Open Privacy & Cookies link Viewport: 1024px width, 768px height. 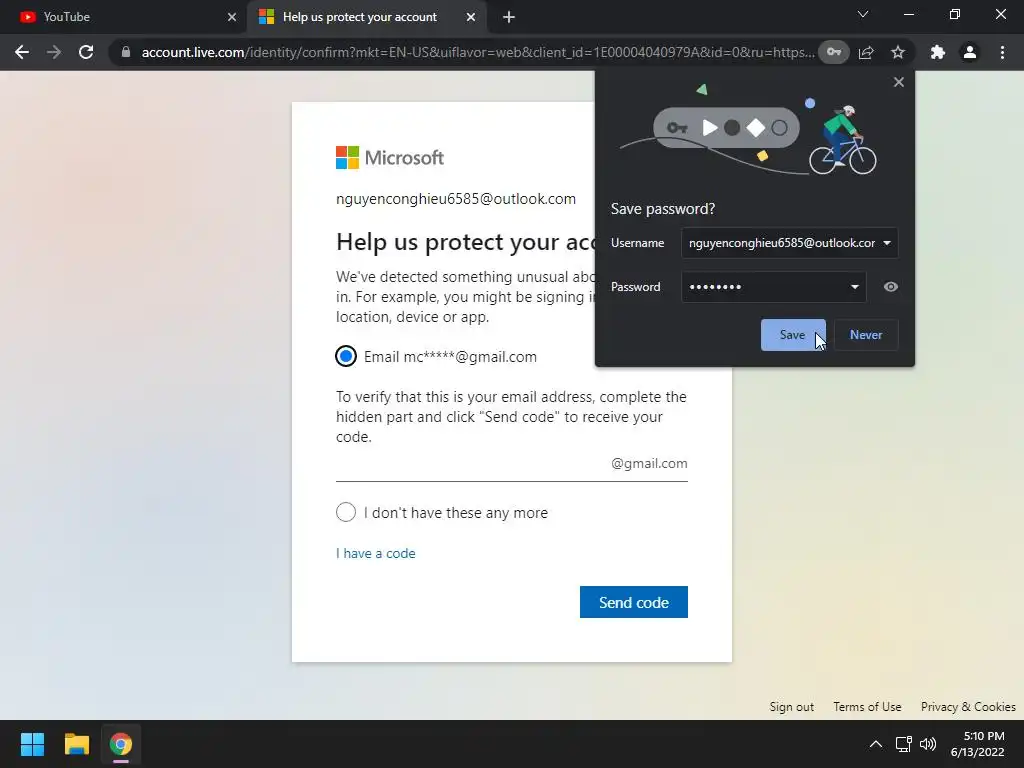[968, 707]
